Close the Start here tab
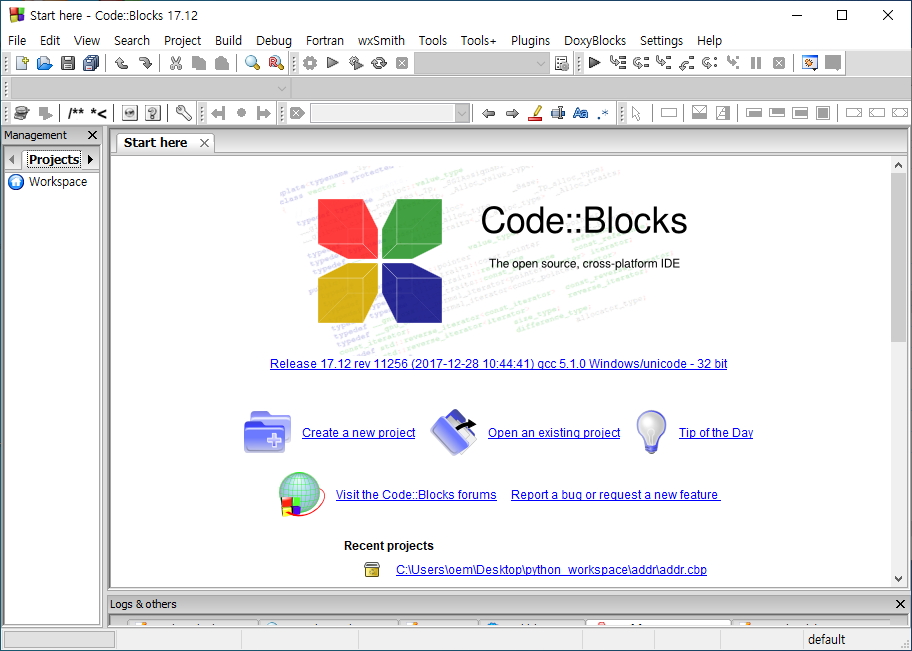 pyautogui.click(x=204, y=143)
